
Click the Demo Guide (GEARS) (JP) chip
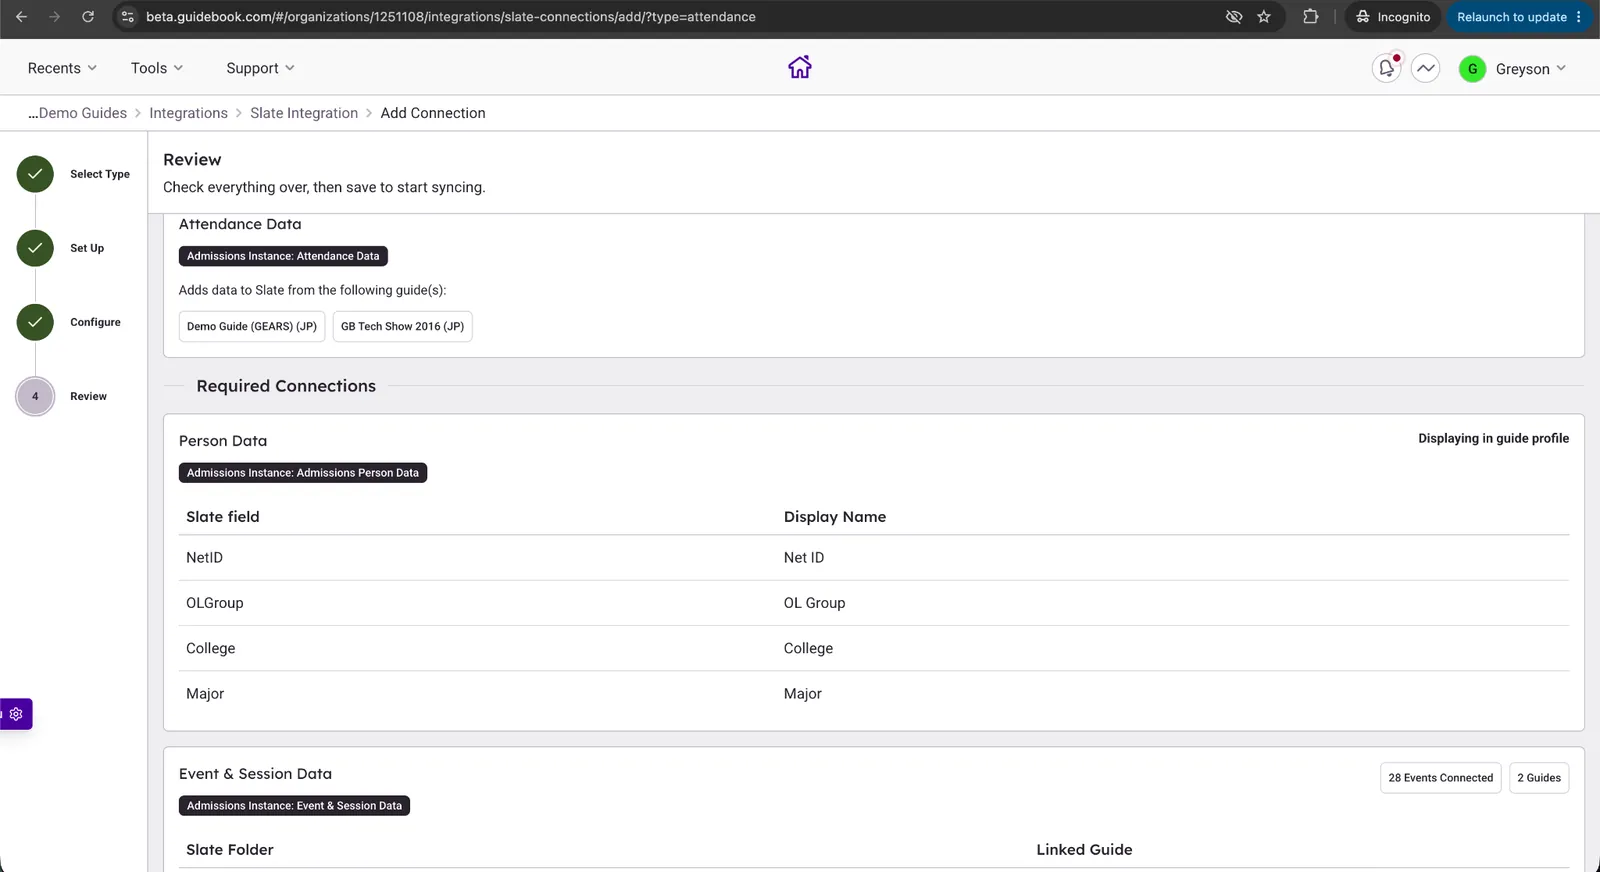coord(252,326)
